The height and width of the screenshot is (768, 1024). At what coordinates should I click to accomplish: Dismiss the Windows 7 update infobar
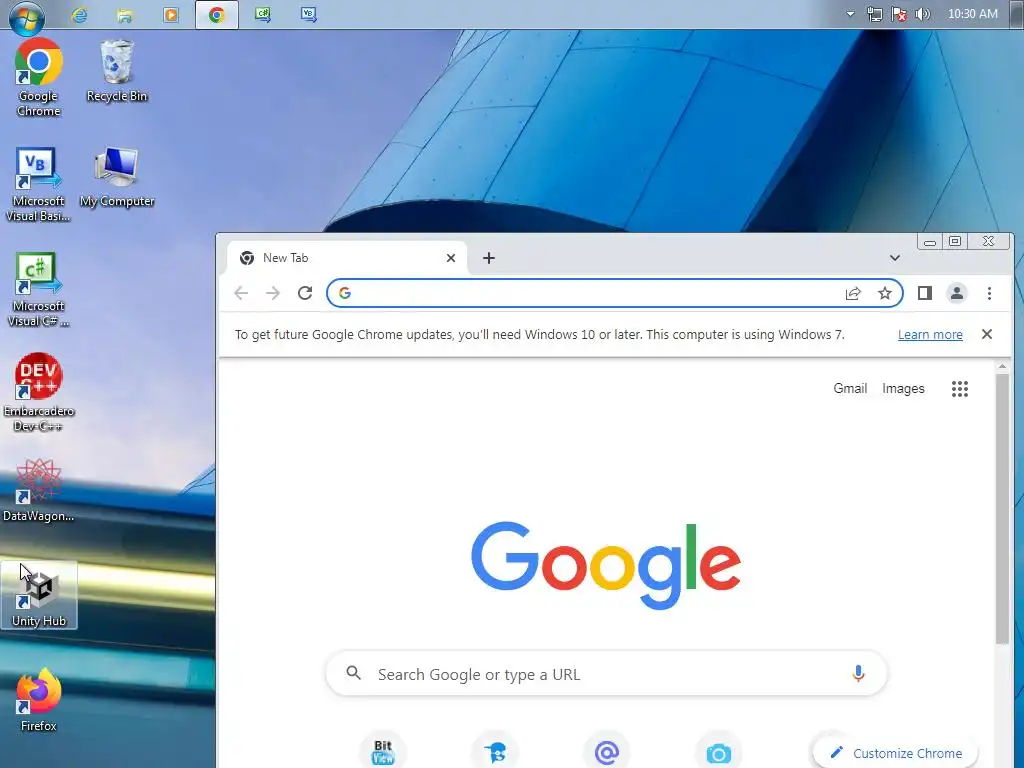pos(987,334)
